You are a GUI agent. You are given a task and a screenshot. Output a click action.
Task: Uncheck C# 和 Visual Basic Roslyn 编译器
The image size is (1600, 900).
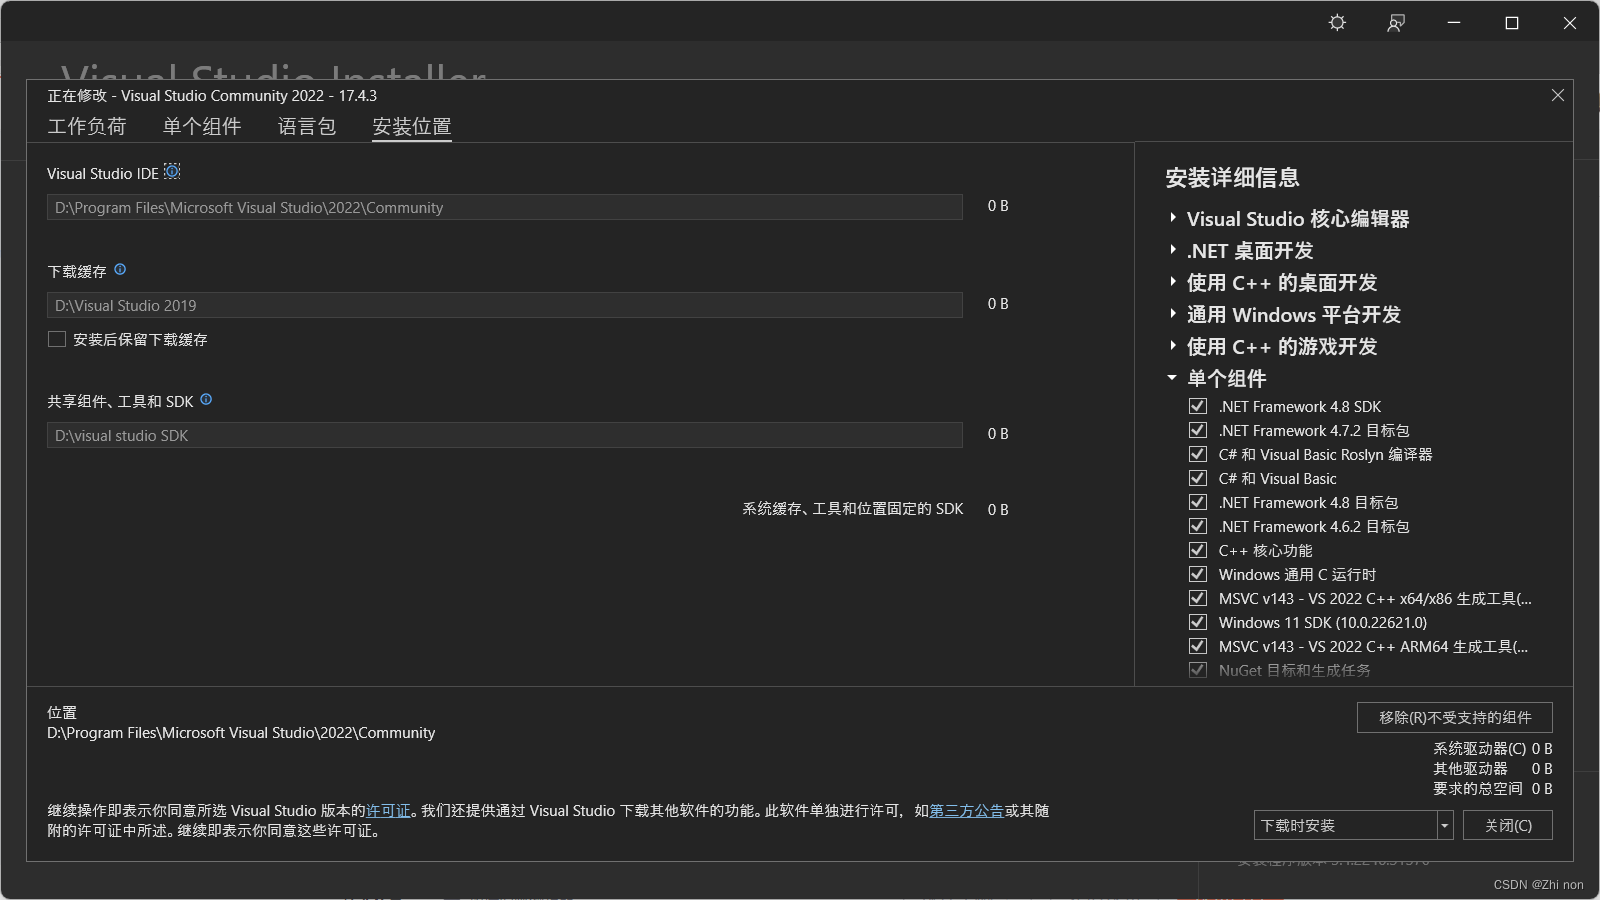coord(1197,454)
